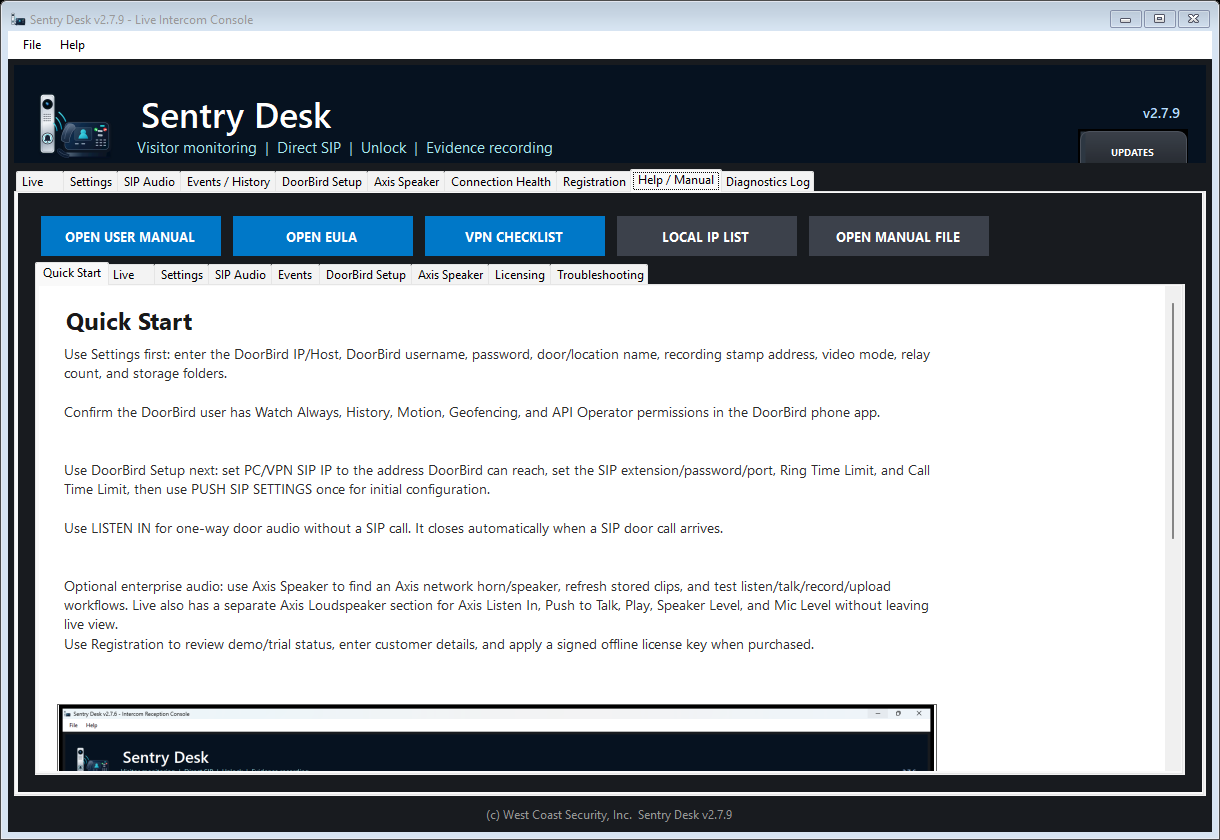Click the paragraph starting 'Use LISTEN IN'
The height and width of the screenshot is (840, 1220).
point(393,528)
